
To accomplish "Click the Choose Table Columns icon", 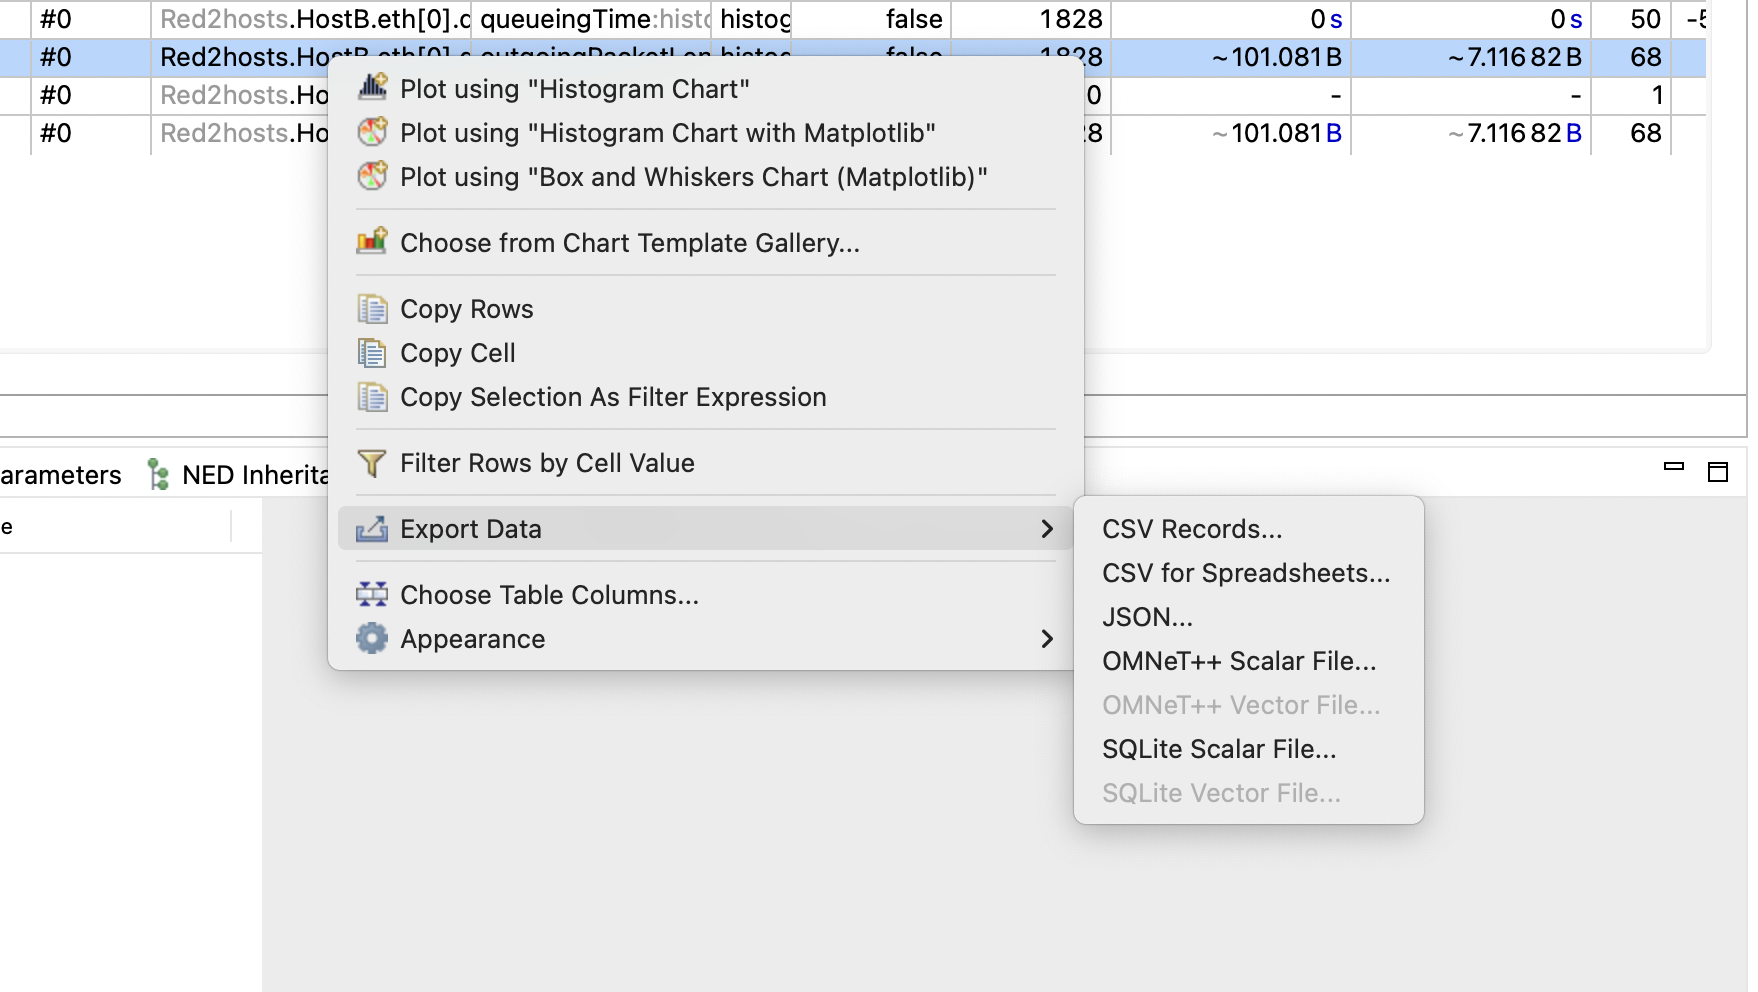I will pyautogui.click(x=372, y=594).
